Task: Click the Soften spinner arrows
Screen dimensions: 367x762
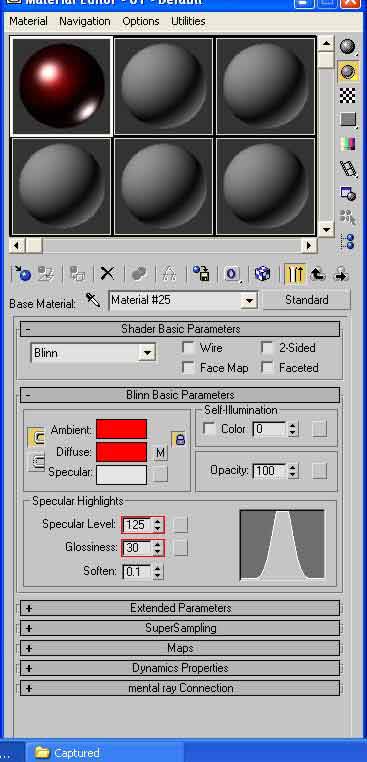Action: click(157, 572)
